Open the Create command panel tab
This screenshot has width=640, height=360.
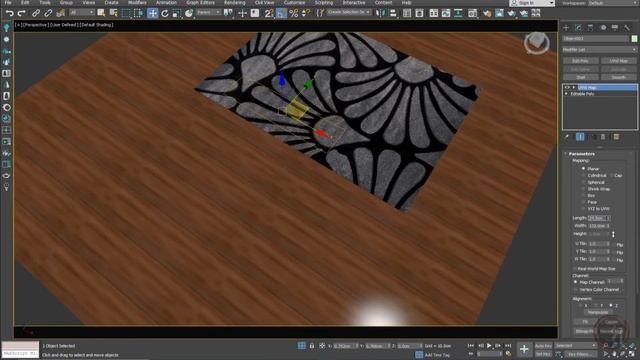pos(566,27)
